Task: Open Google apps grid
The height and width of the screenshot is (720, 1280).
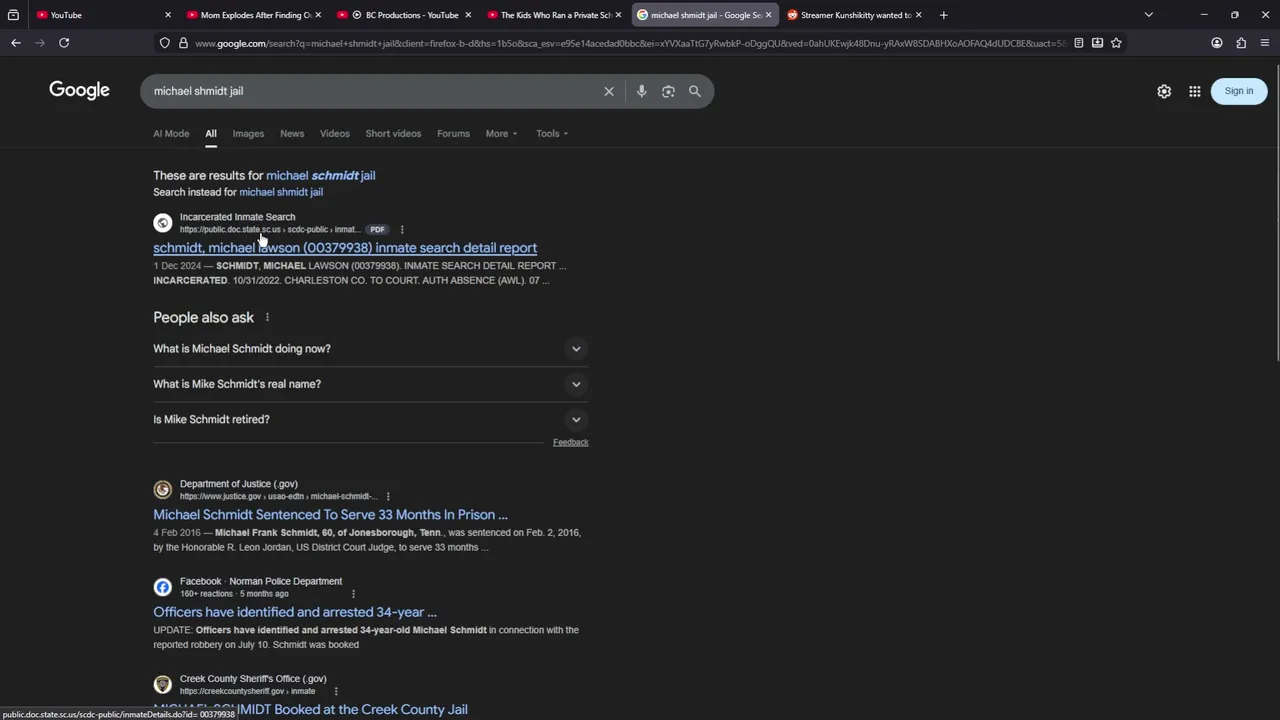Action: (x=1195, y=91)
